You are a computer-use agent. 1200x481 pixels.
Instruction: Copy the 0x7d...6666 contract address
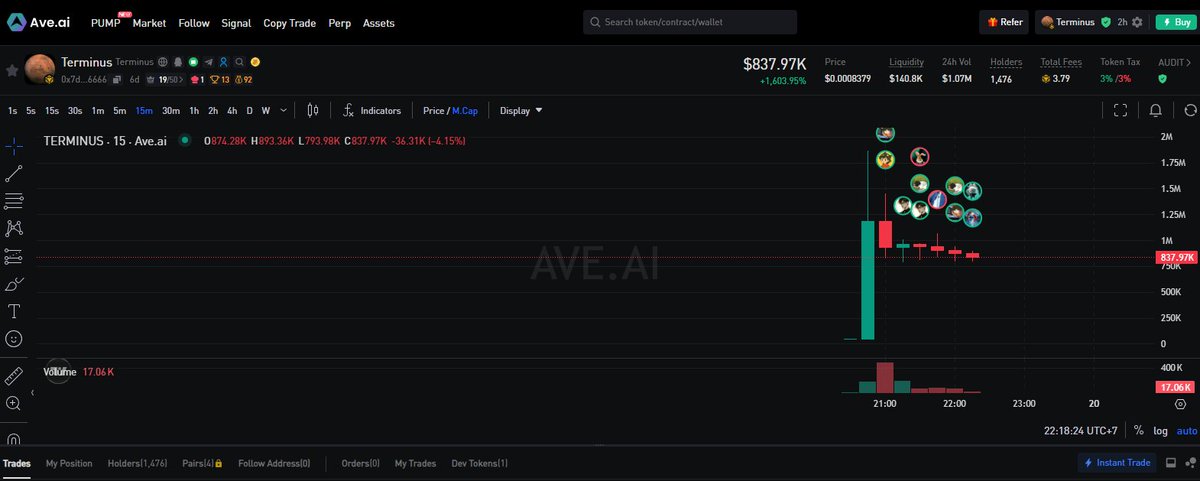(x=117, y=79)
